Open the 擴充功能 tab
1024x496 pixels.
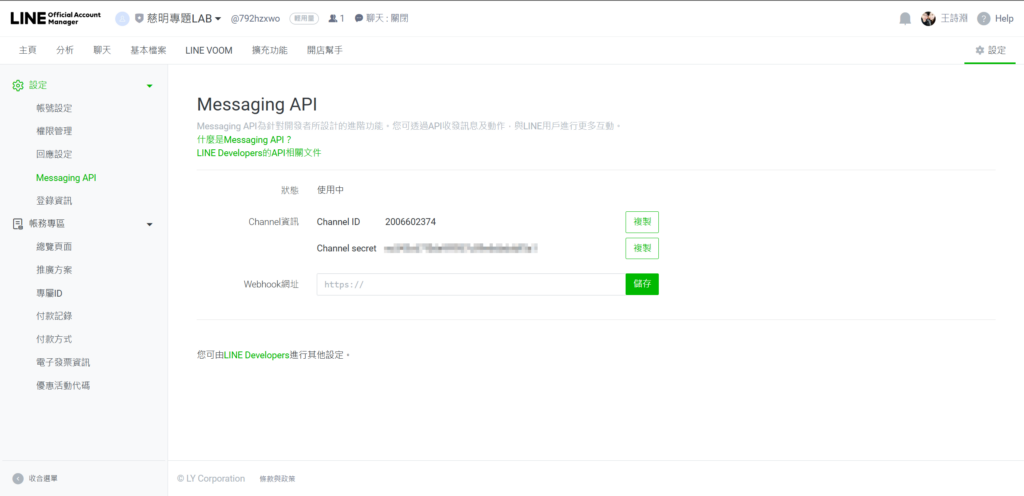click(x=270, y=50)
